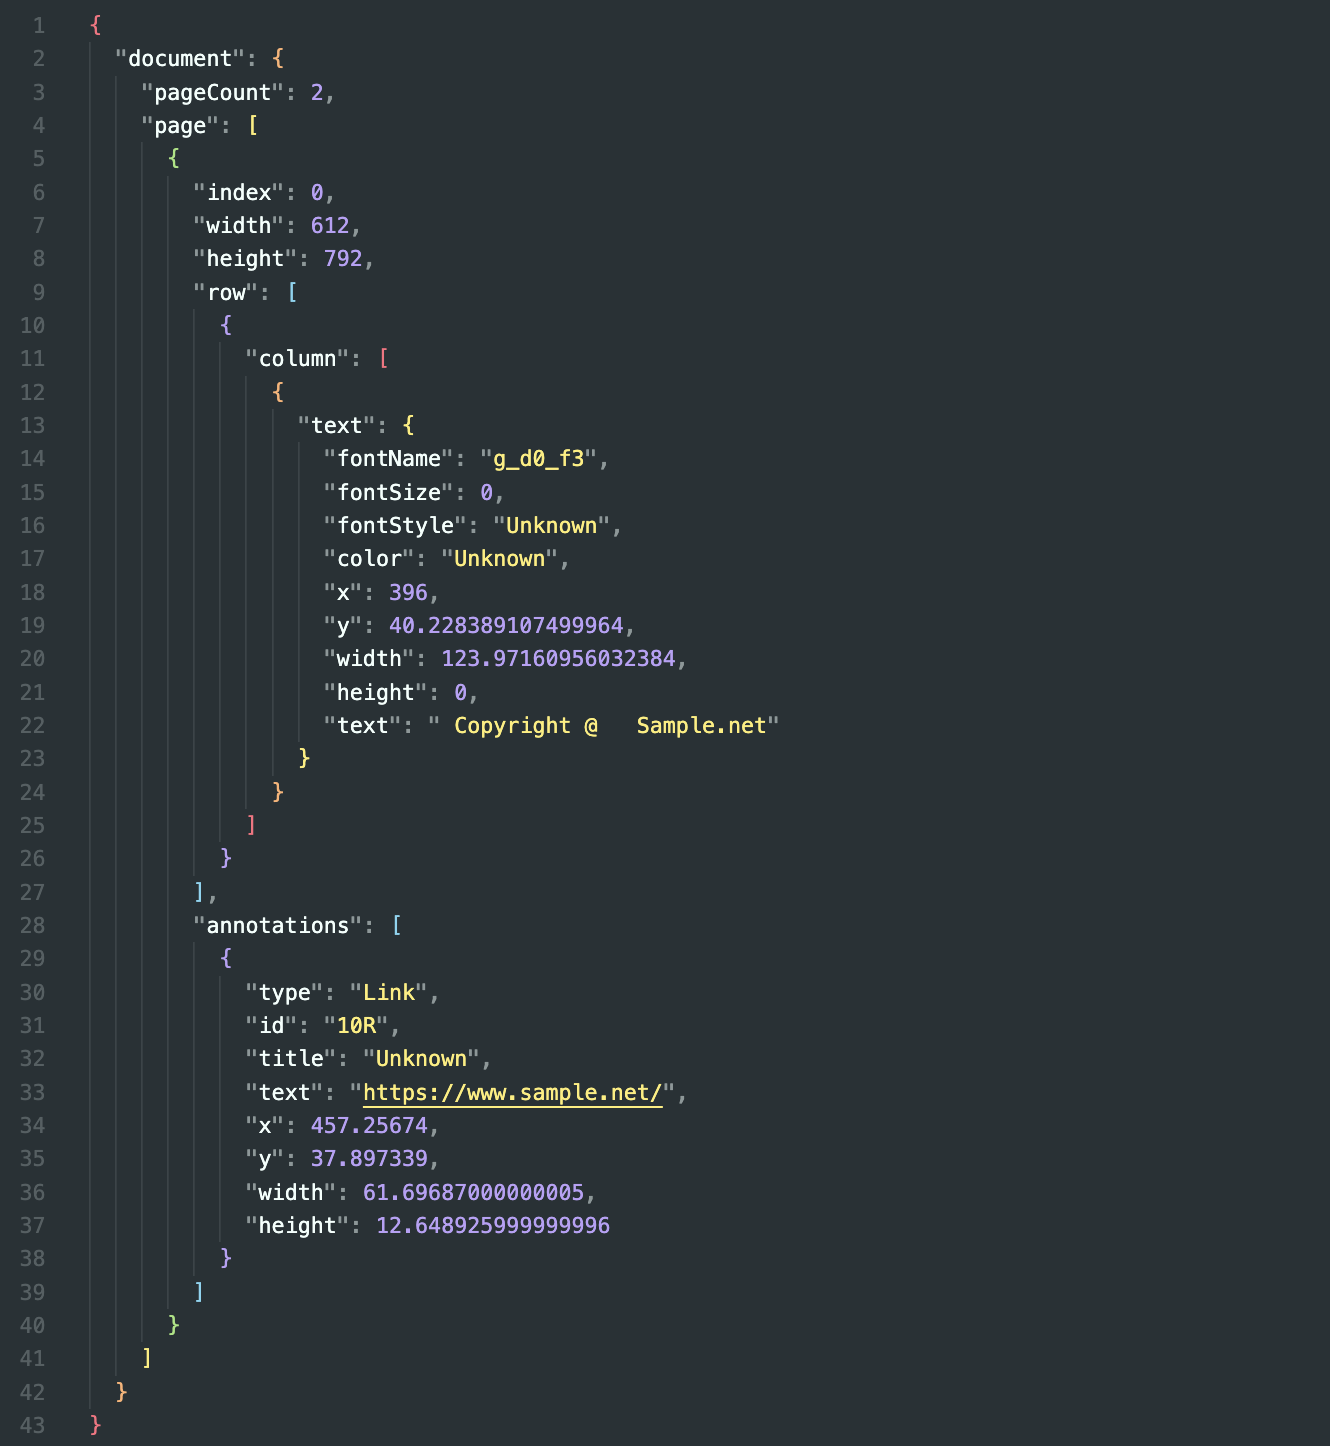Place cursor on "page" key
The image size is (1330, 1446).
click(180, 125)
